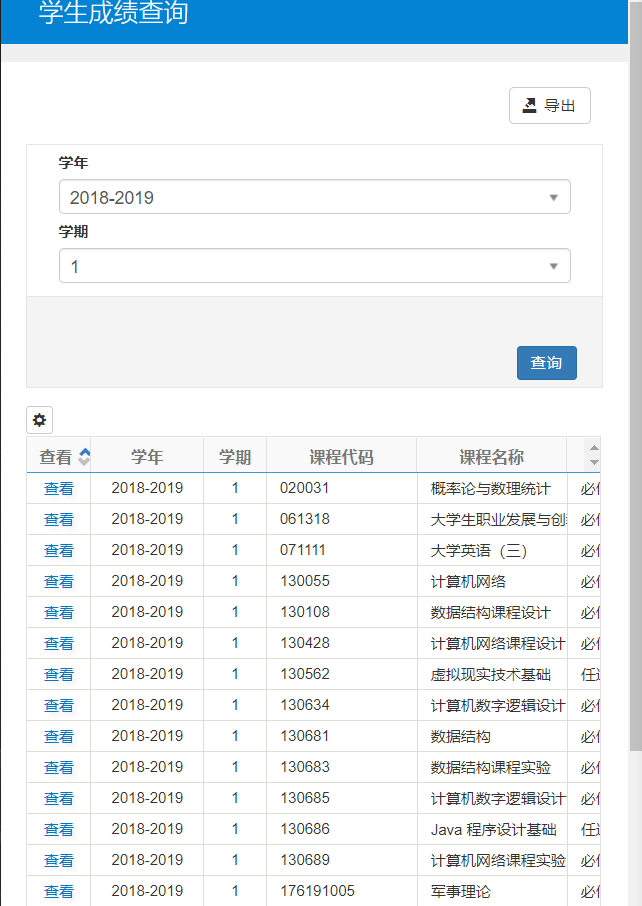
Task: Select course code cell 130634
Action: [x=342, y=705]
